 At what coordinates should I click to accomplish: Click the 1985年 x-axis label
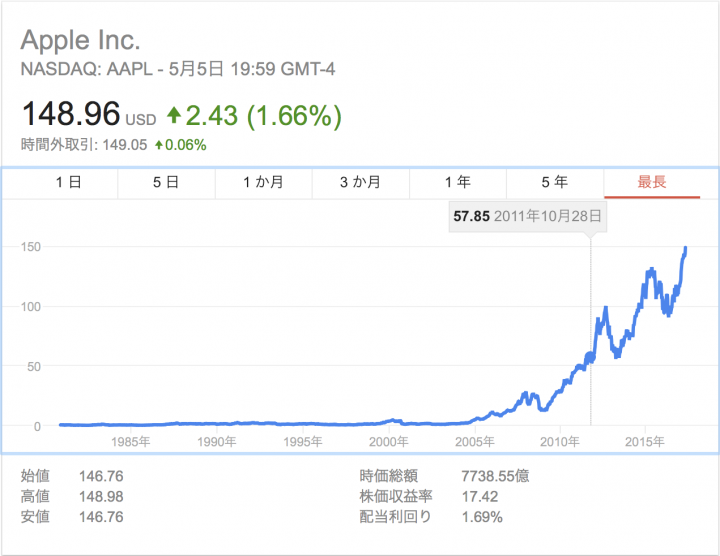(131, 442)
